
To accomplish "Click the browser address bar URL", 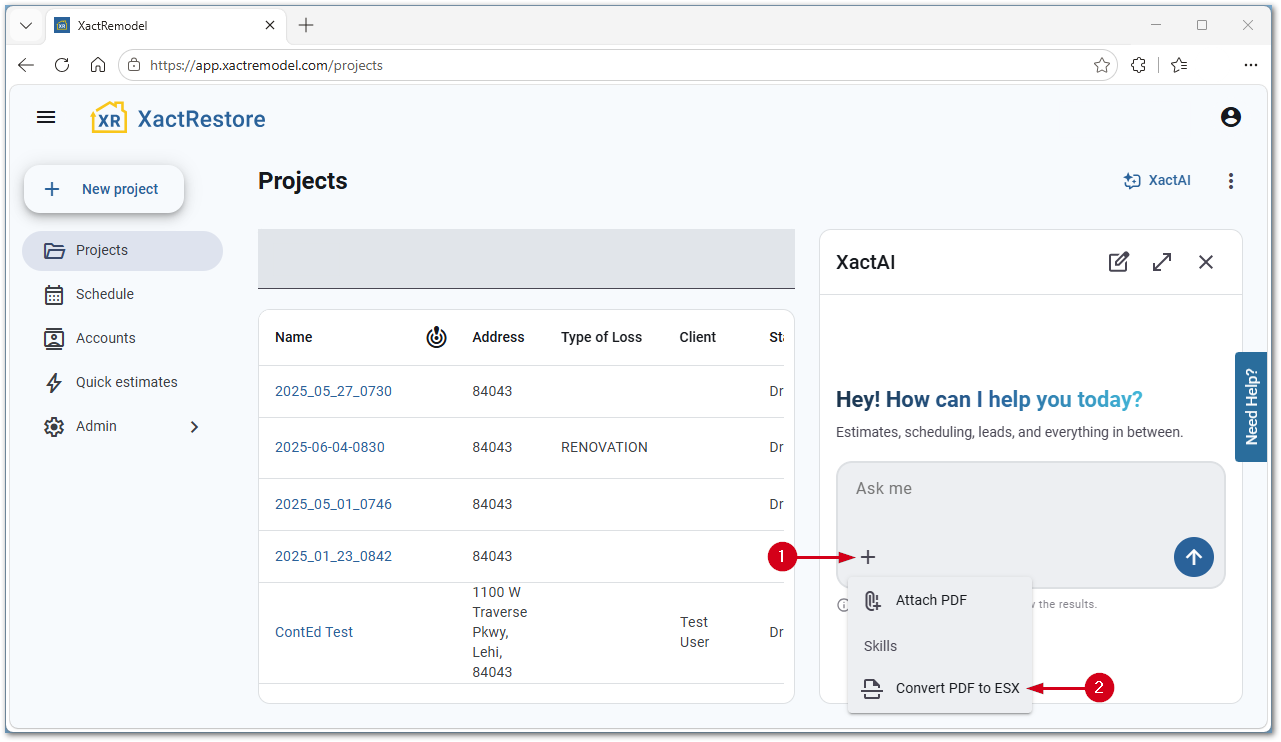I will tap(266, 65).
